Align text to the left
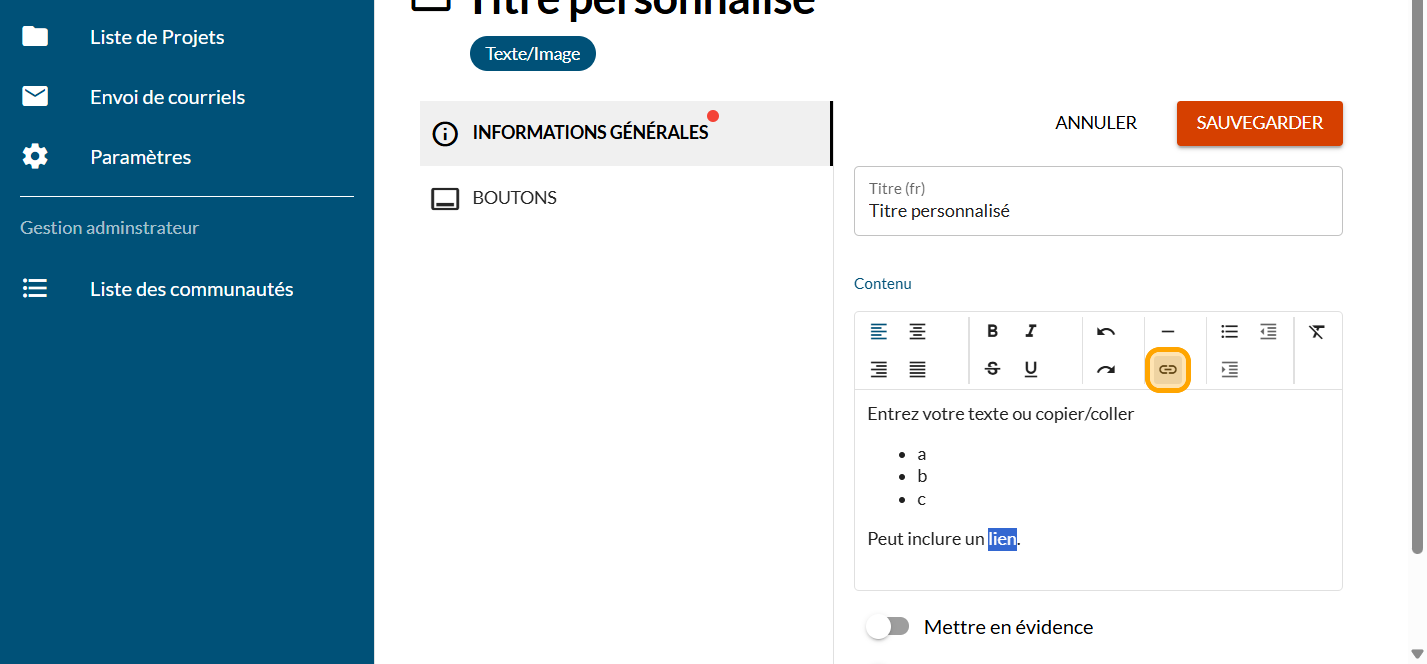 coord(878,332)
